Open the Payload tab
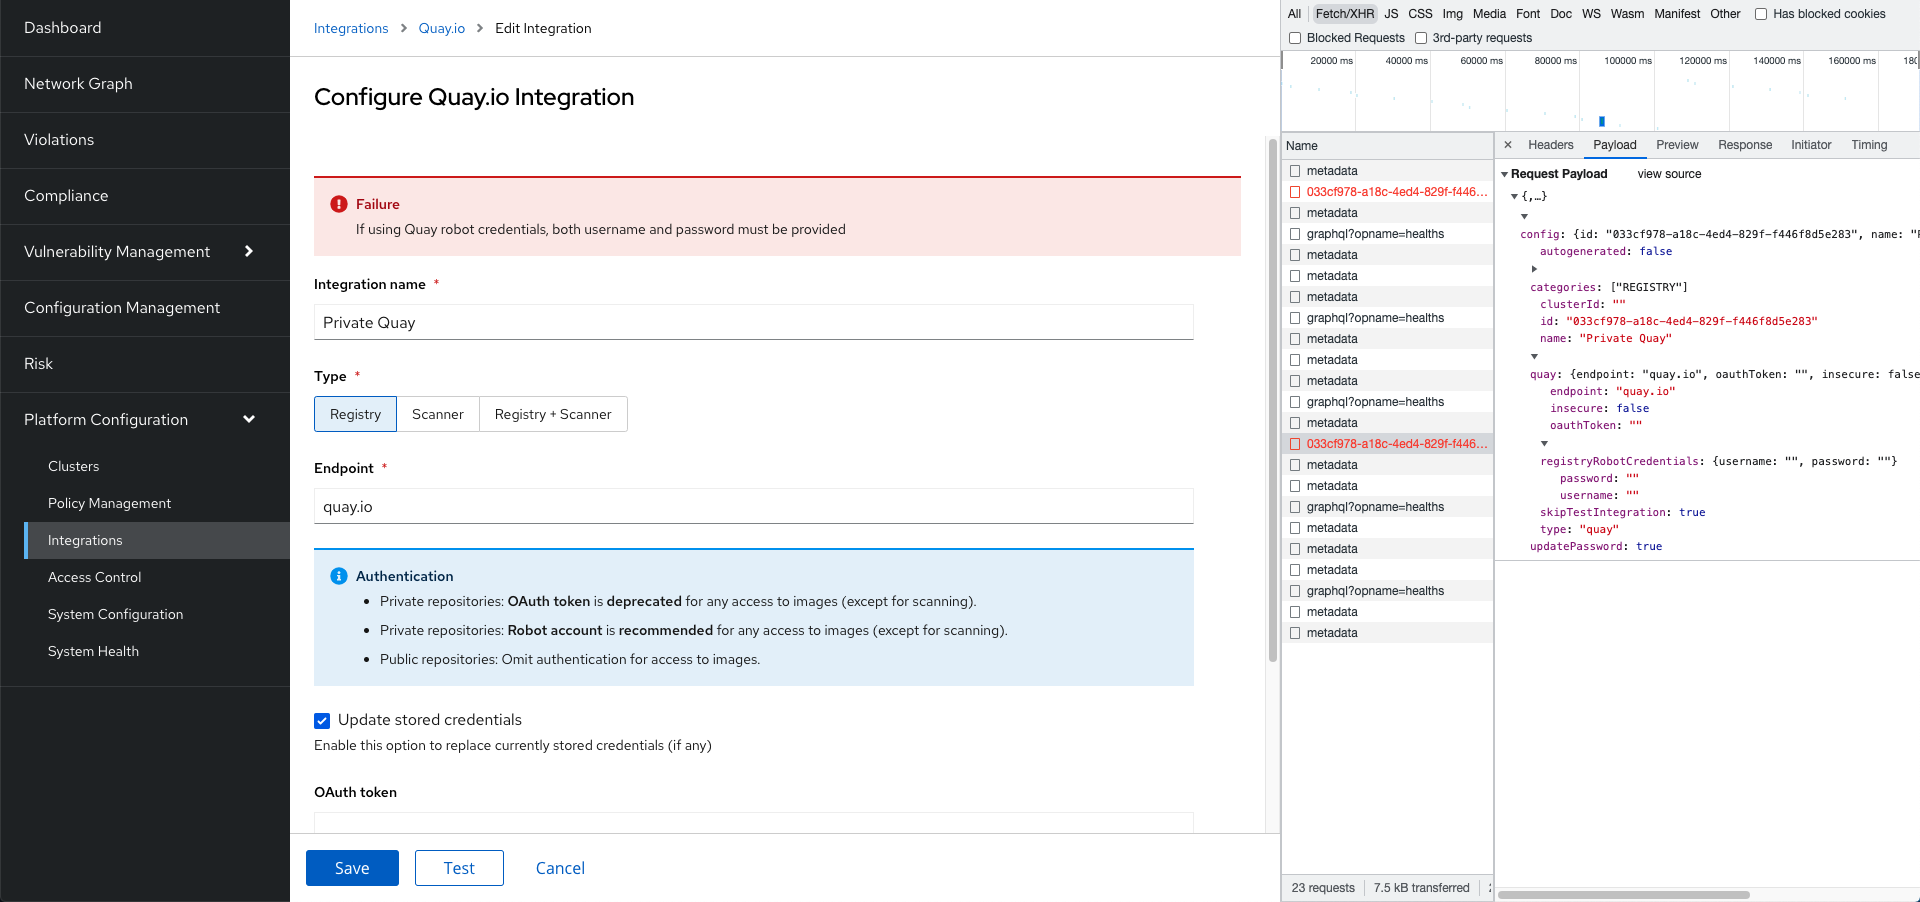Screen dimensions: 1920x902 click(1615, 145)
